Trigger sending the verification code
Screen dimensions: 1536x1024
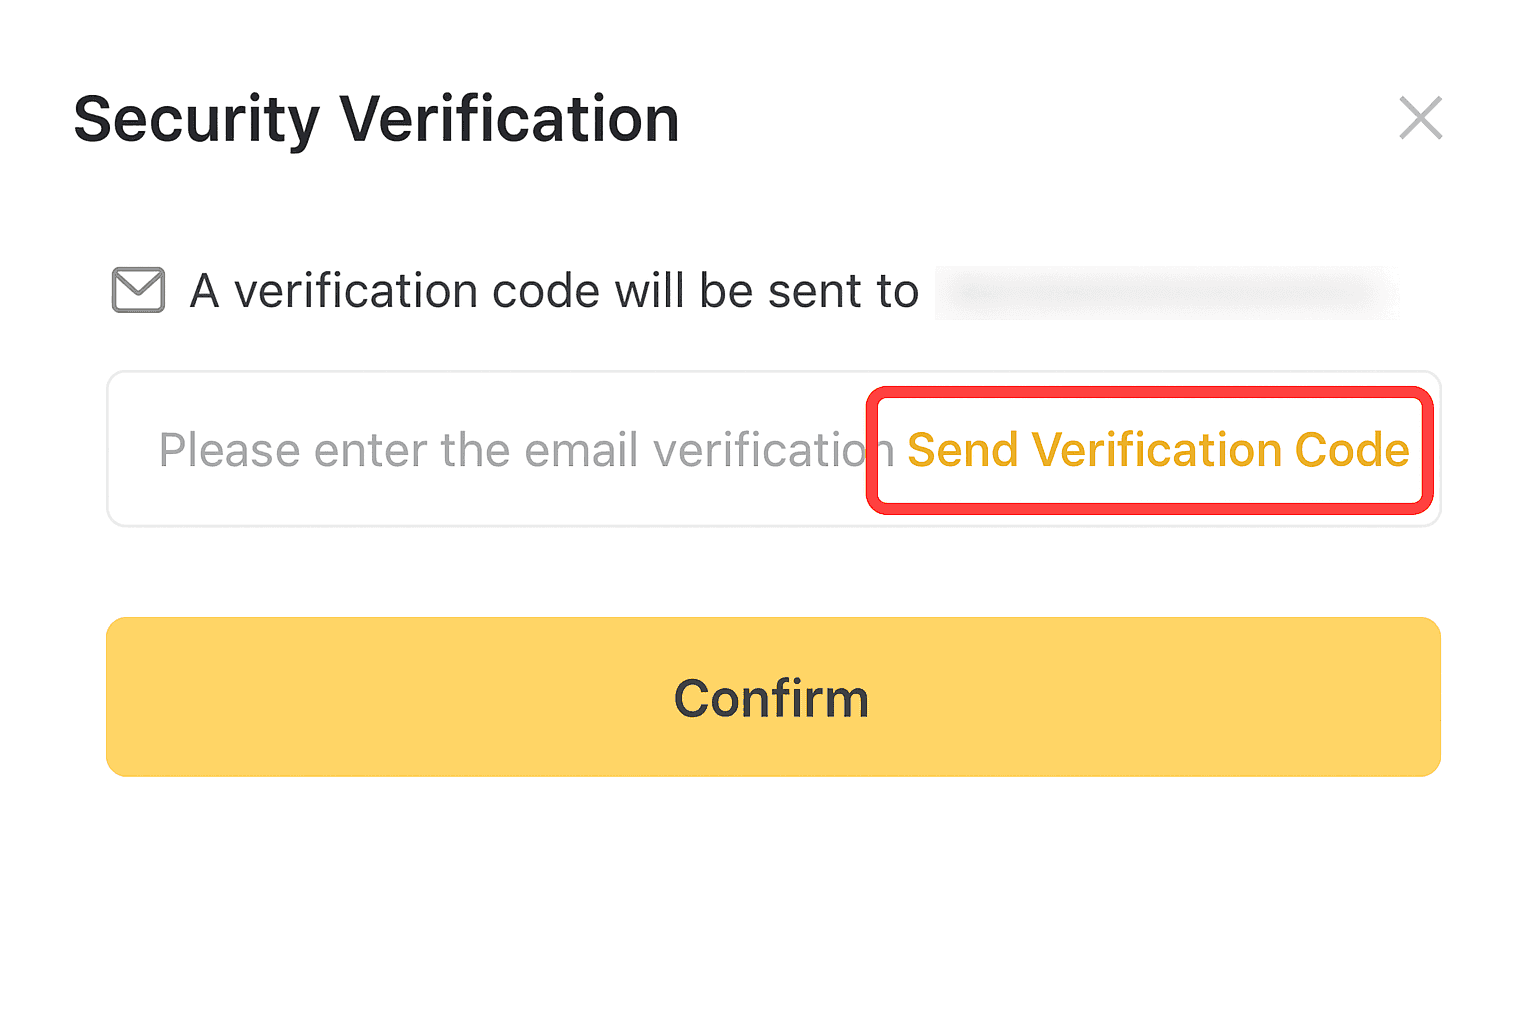click(1157, 450)
